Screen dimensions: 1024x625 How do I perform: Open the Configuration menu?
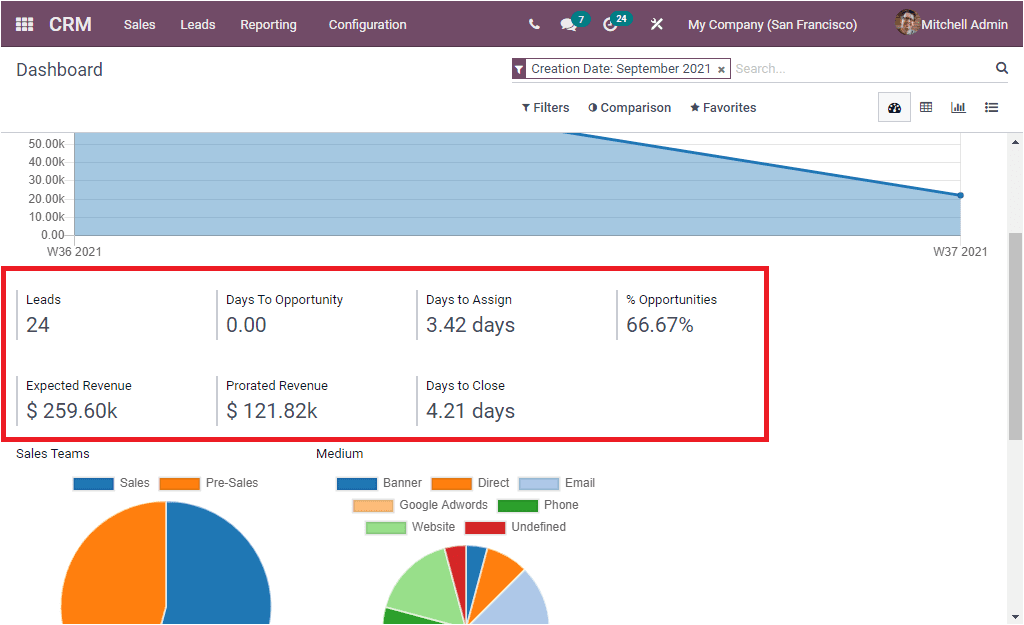367,24
